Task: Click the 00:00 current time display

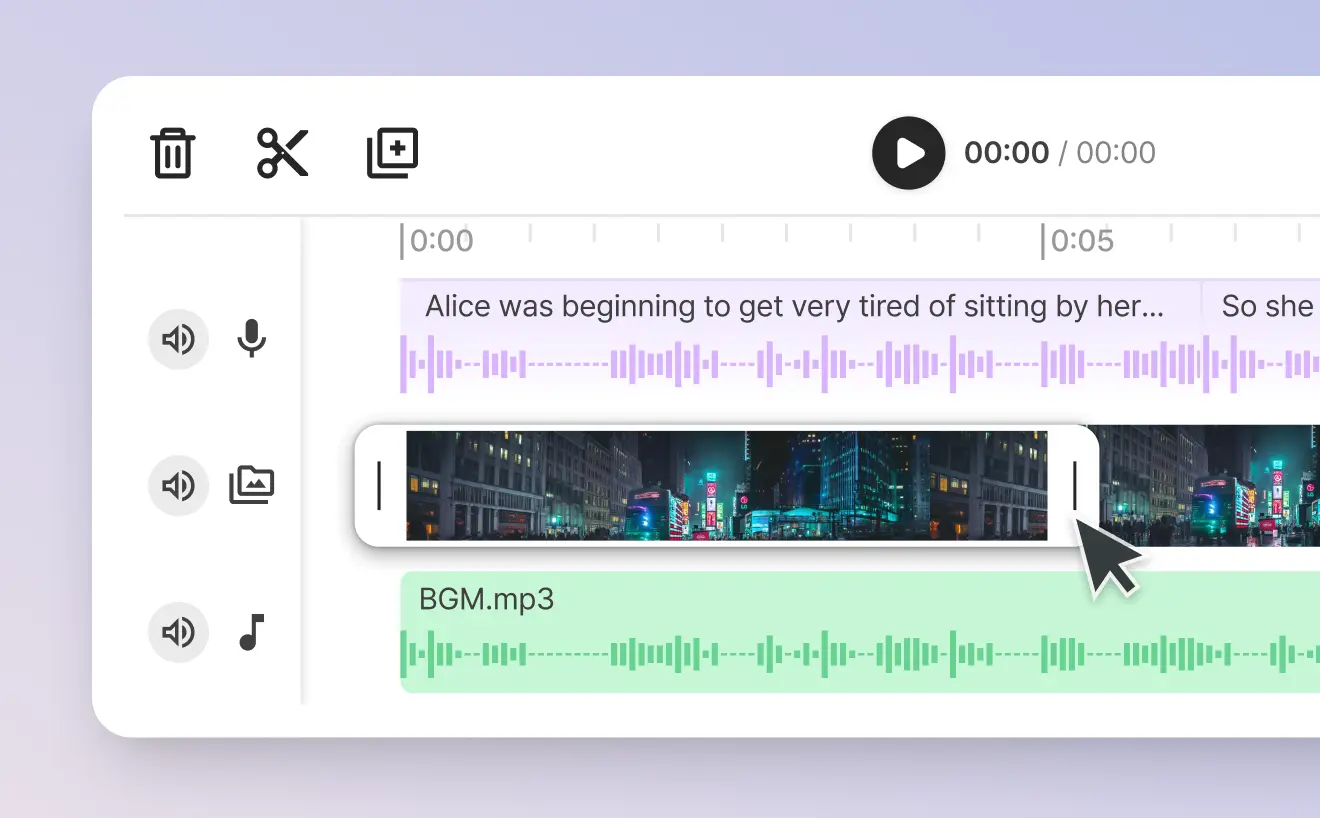Action: click(1007, 153)
